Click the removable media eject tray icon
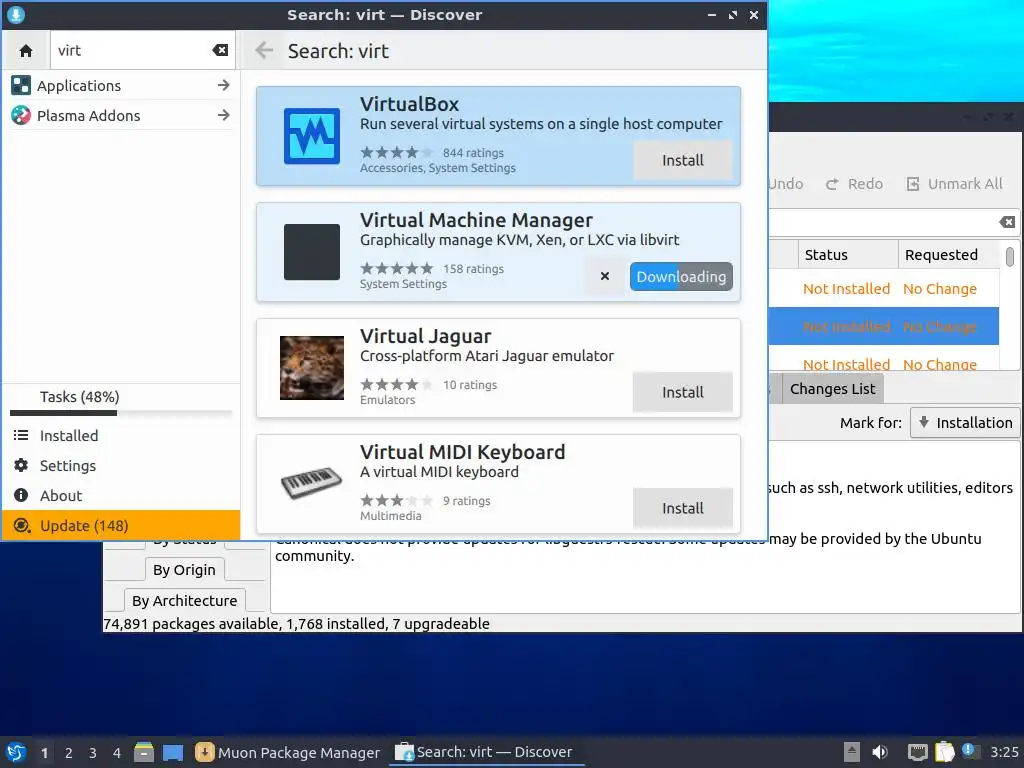Viewport: 1024px width, 768px height. pyautogui.click(x=851, y=752)
